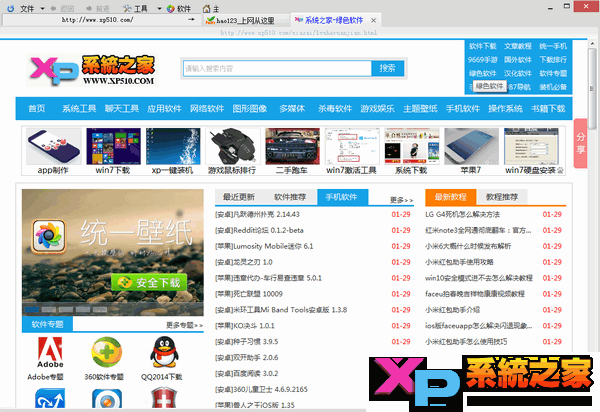Screen dimensions: 600x412
Task: Open the 凡跃德州扑克 2.14.43 entry
Action: pos(257,214)
